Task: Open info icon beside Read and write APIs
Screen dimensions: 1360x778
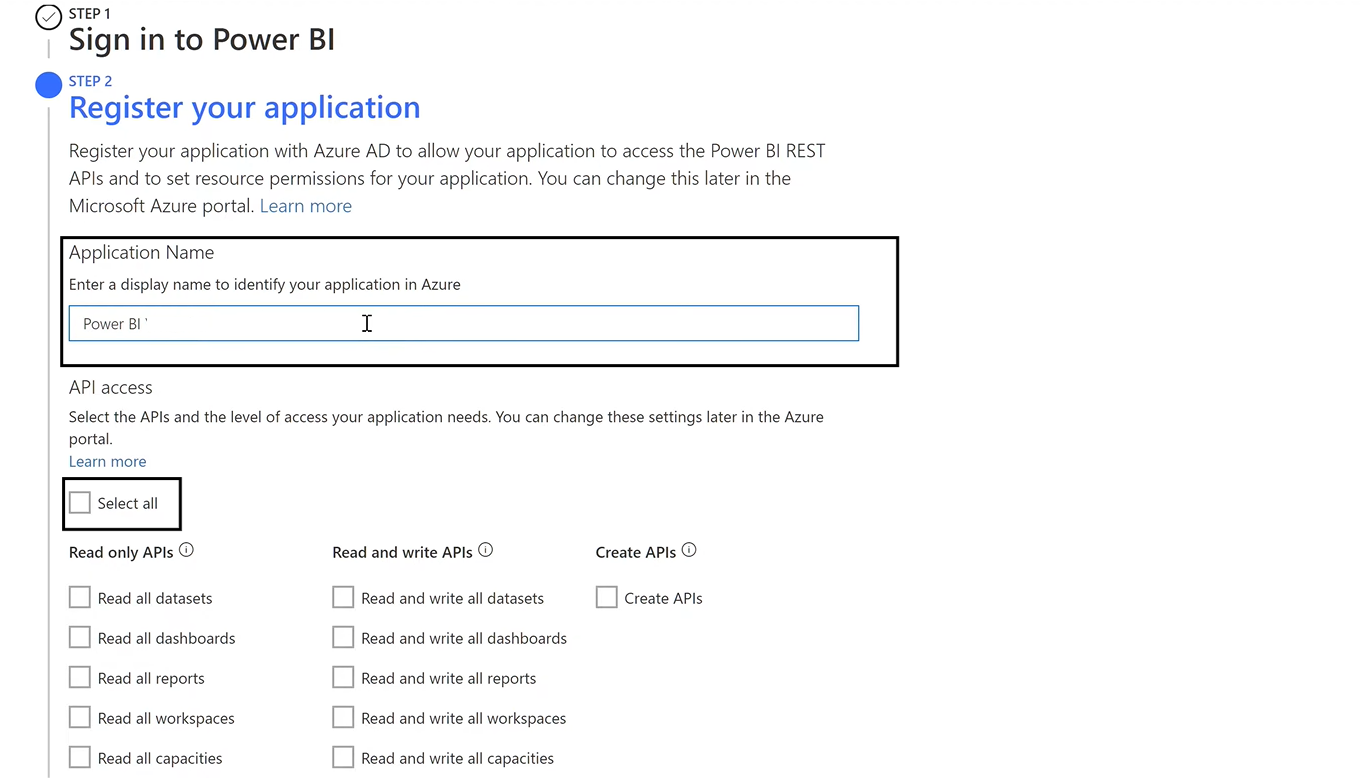Action: pos(486,550)
